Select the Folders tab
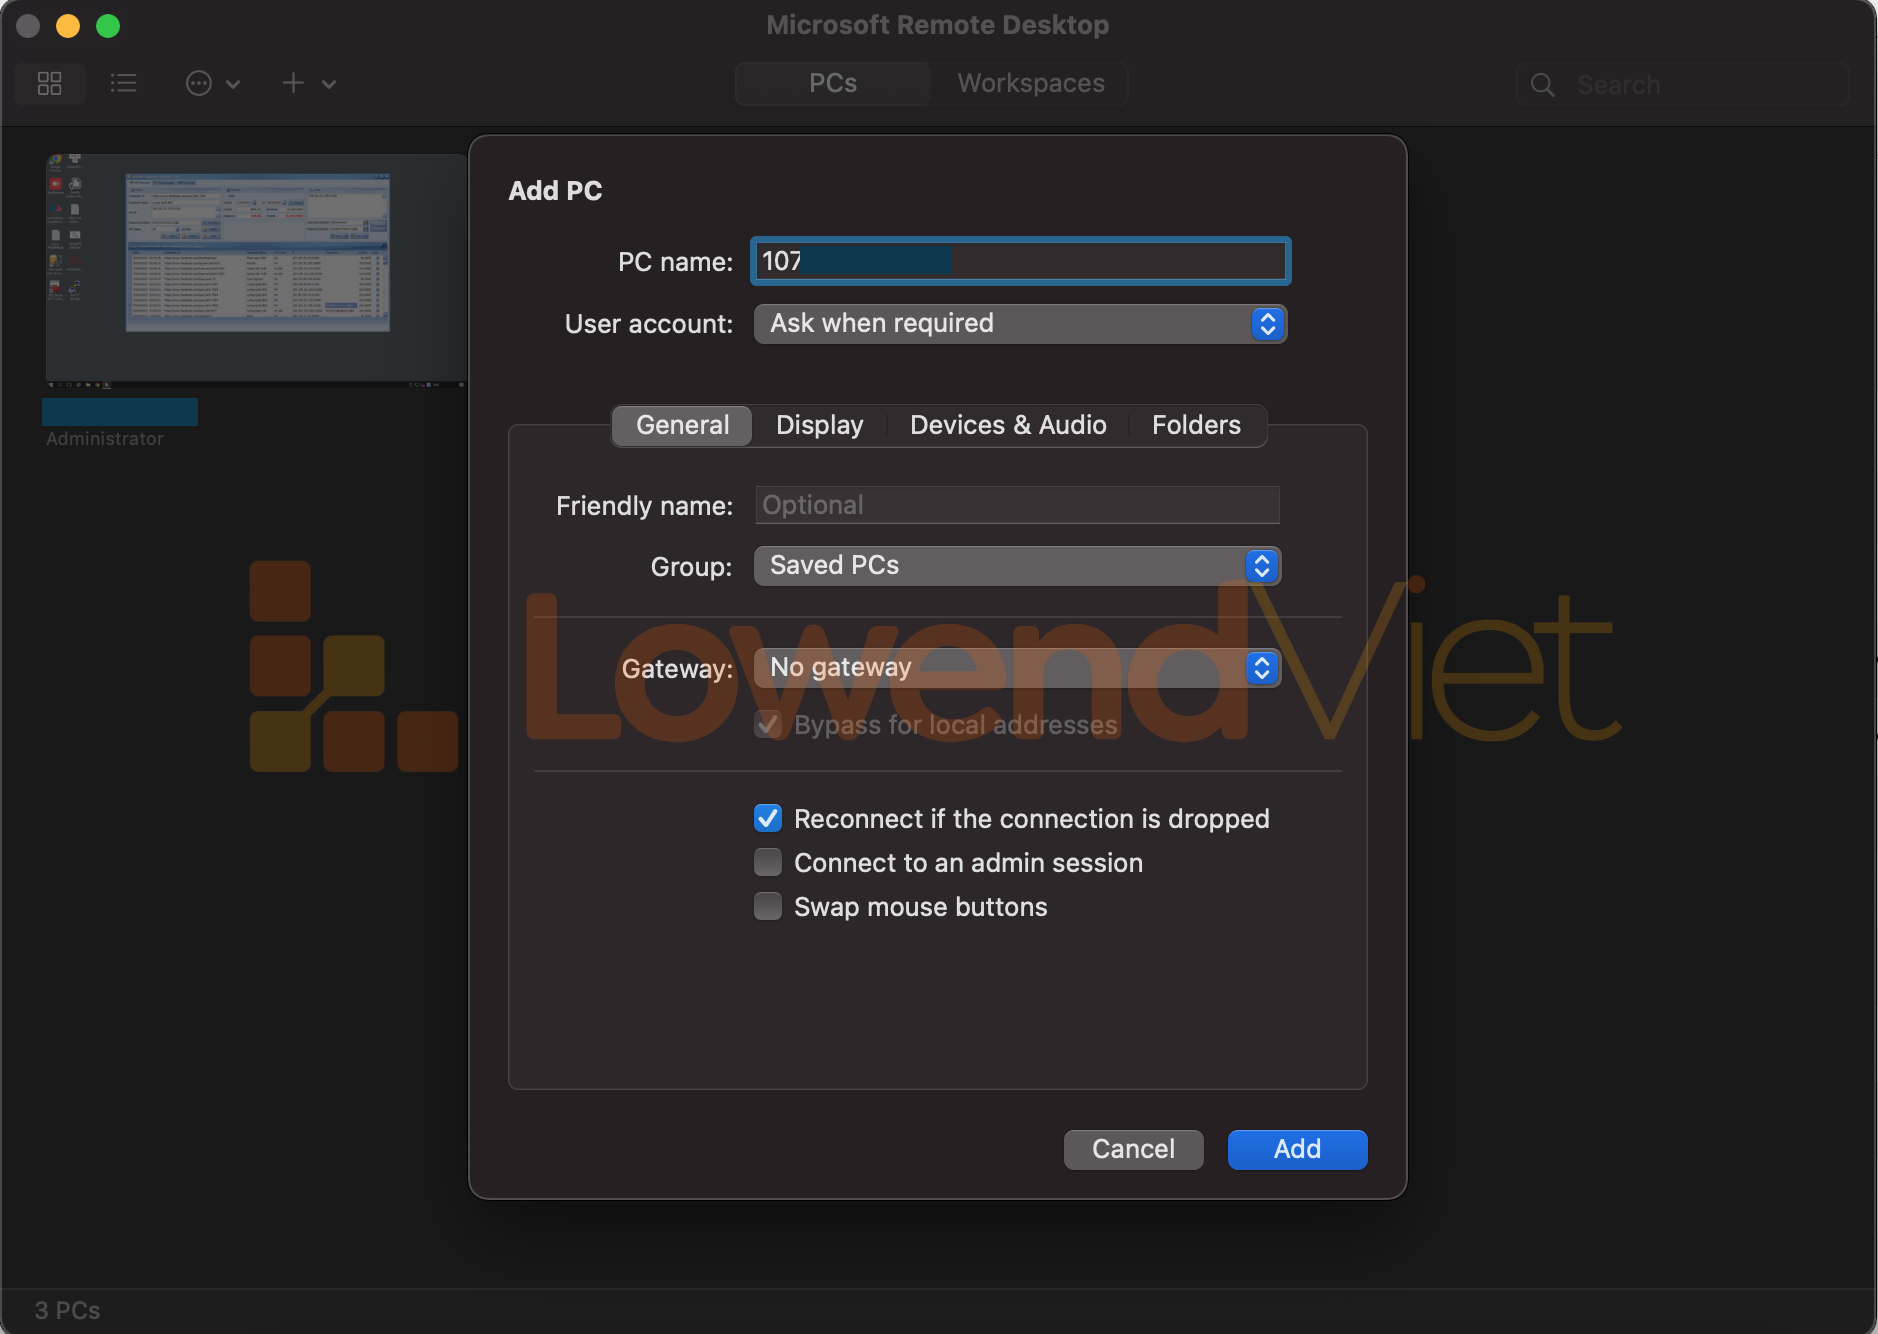The height and width of the screenshot is (1334, 1878). (x=1195, y=425)
